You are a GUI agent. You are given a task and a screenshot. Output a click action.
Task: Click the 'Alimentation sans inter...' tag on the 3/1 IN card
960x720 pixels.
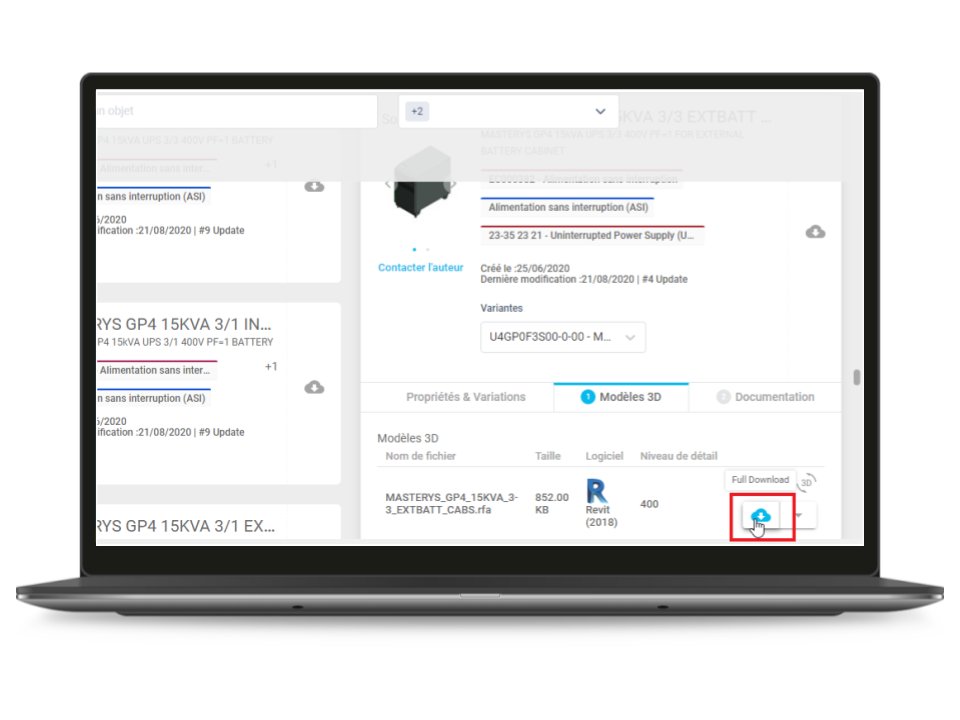157,370
